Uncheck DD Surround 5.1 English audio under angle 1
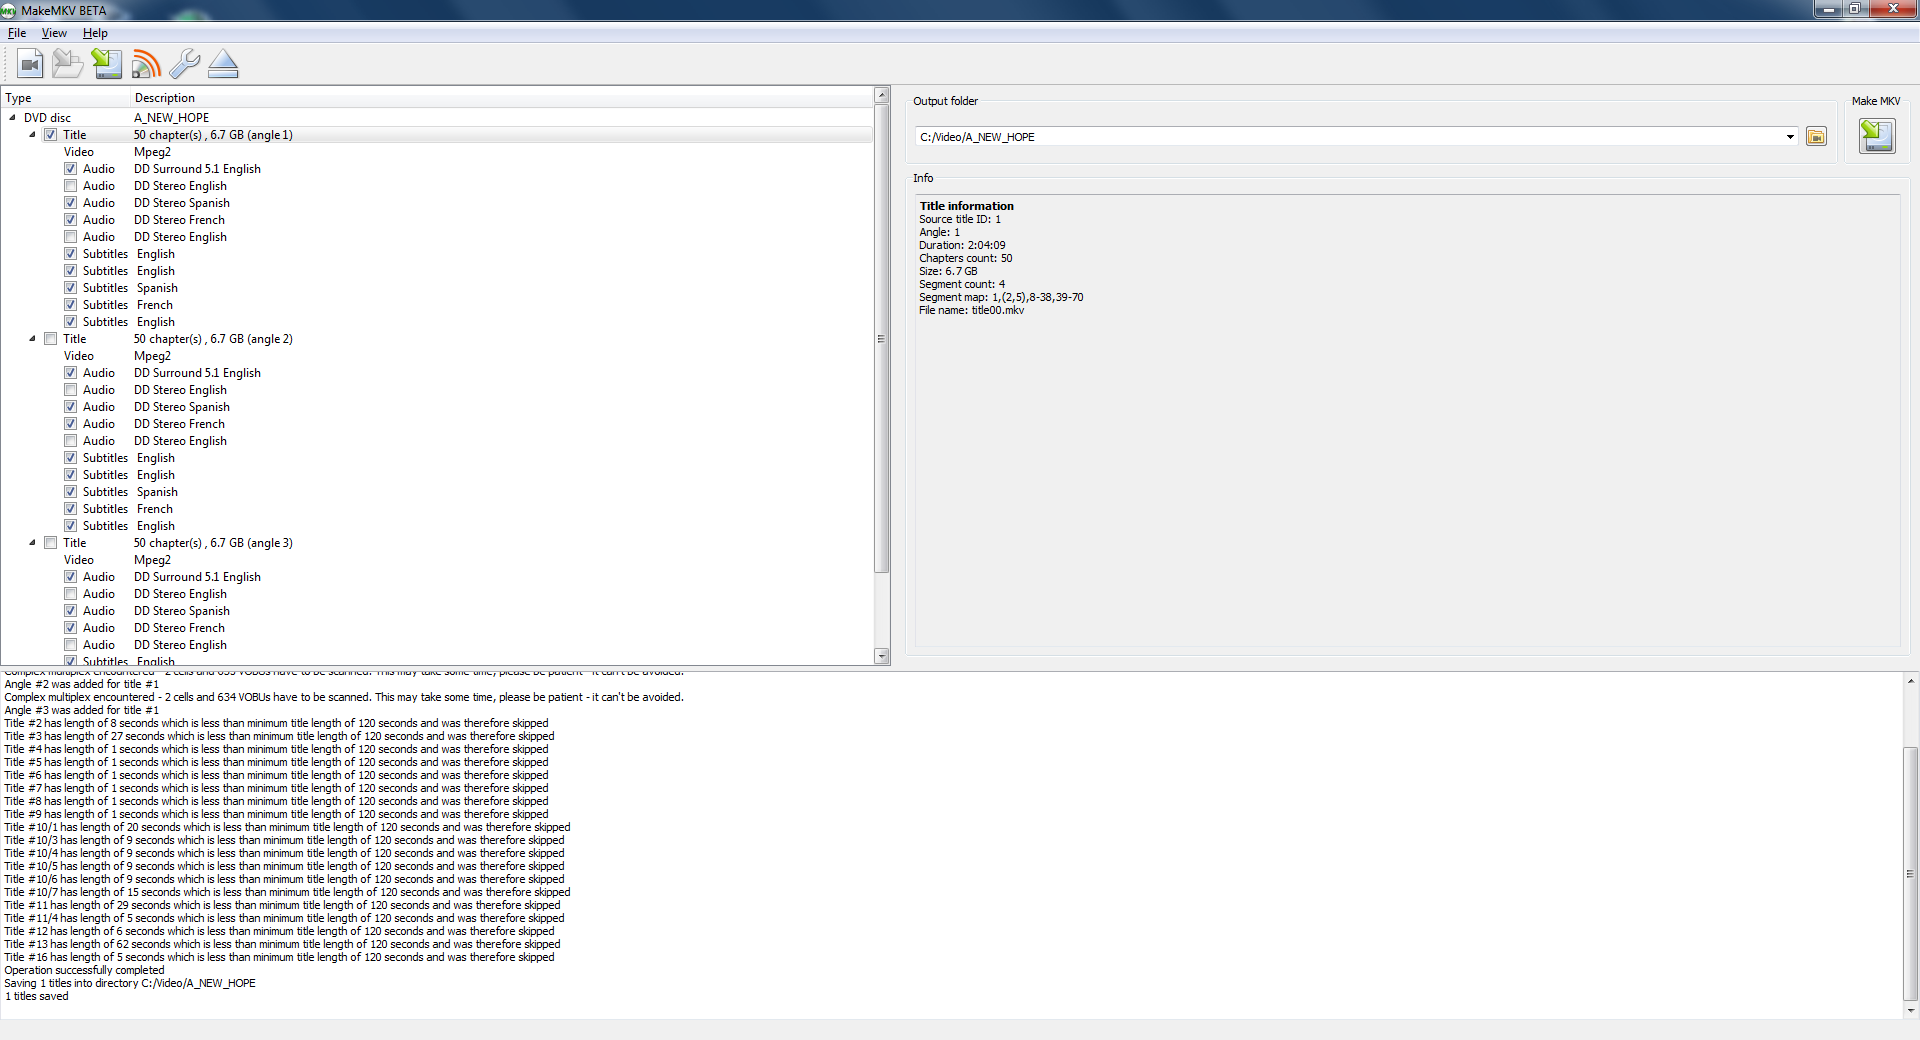The width and height of the screenshot is (1920, 1040). pos(71,169)
